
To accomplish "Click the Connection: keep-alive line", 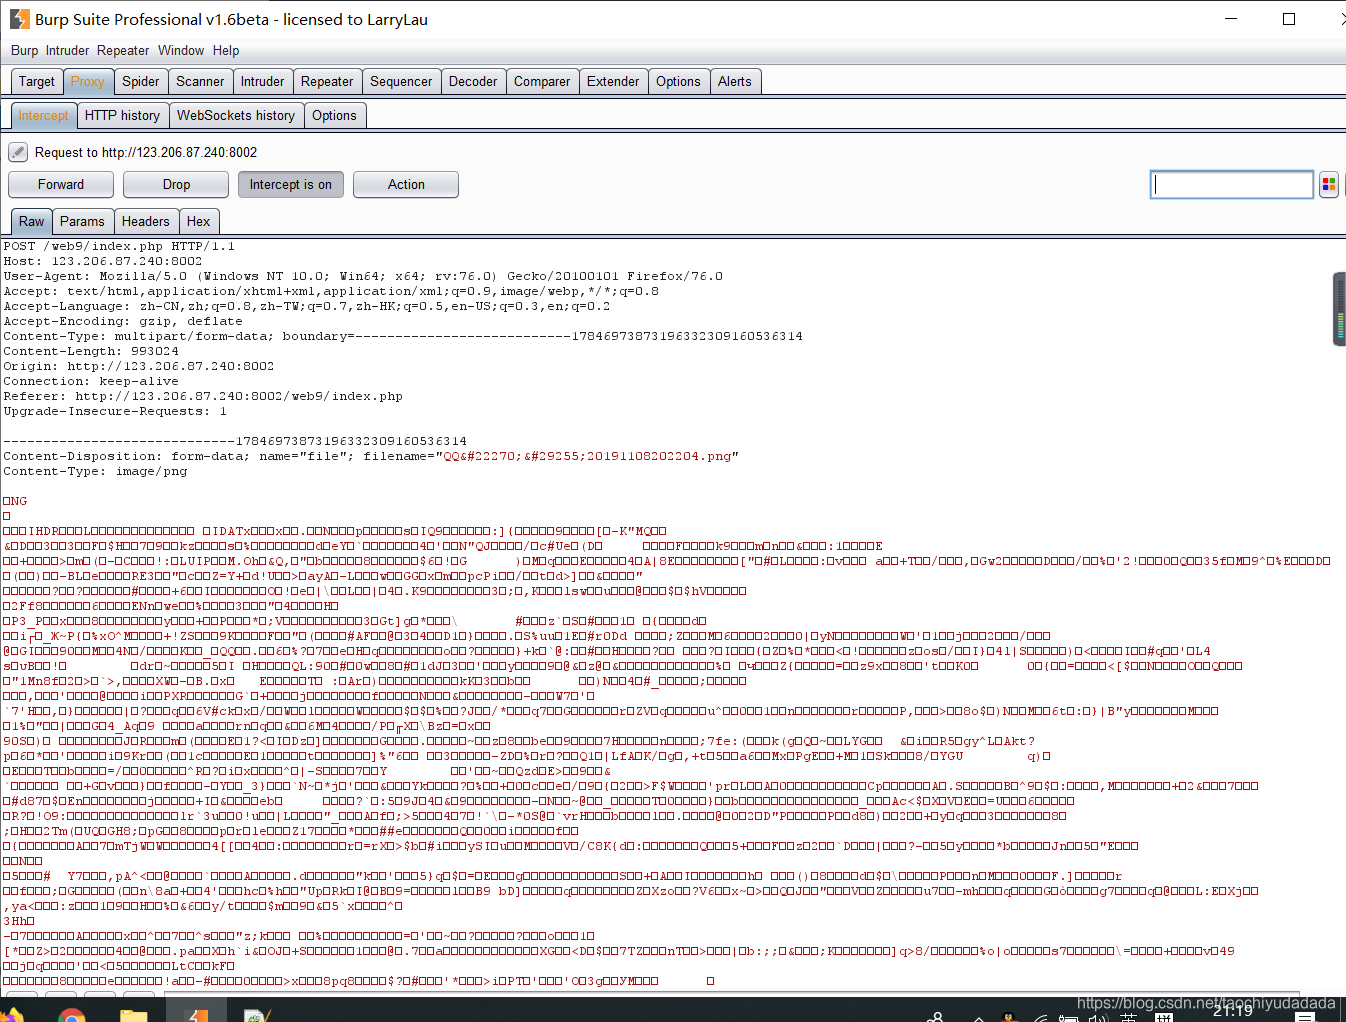I will 91,381.
